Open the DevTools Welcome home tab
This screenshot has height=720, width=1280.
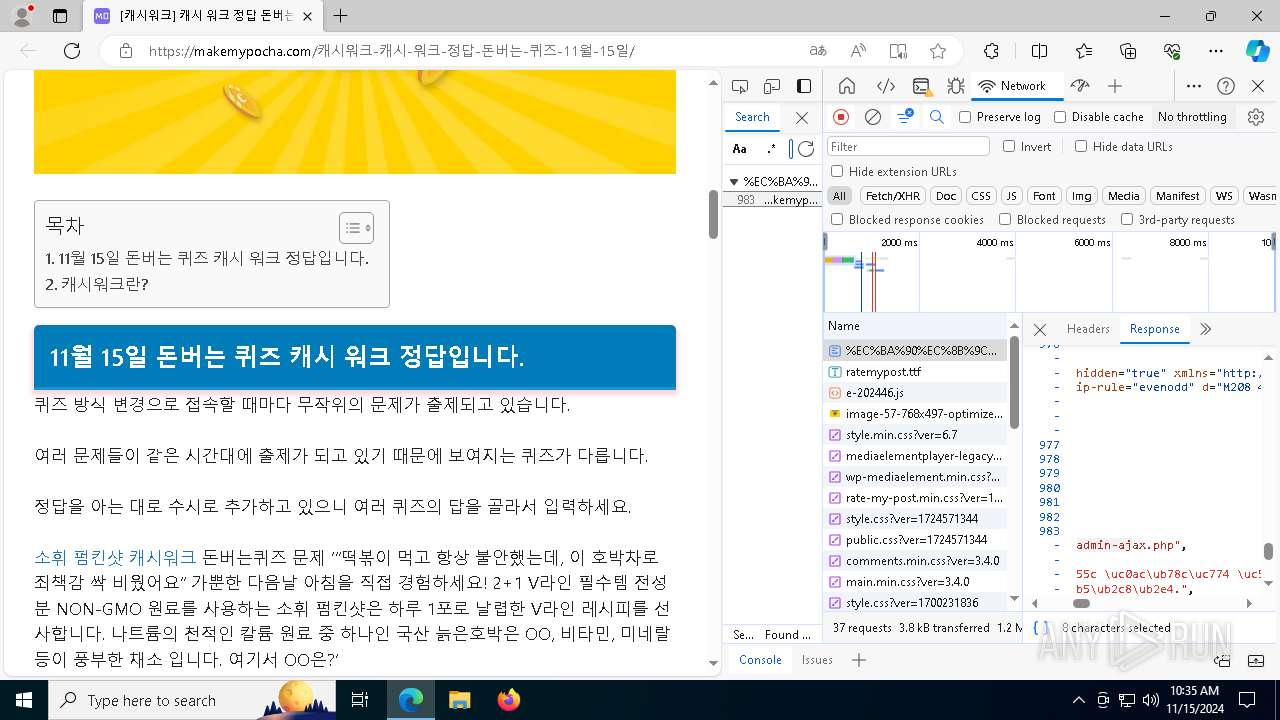click(847, 86)
